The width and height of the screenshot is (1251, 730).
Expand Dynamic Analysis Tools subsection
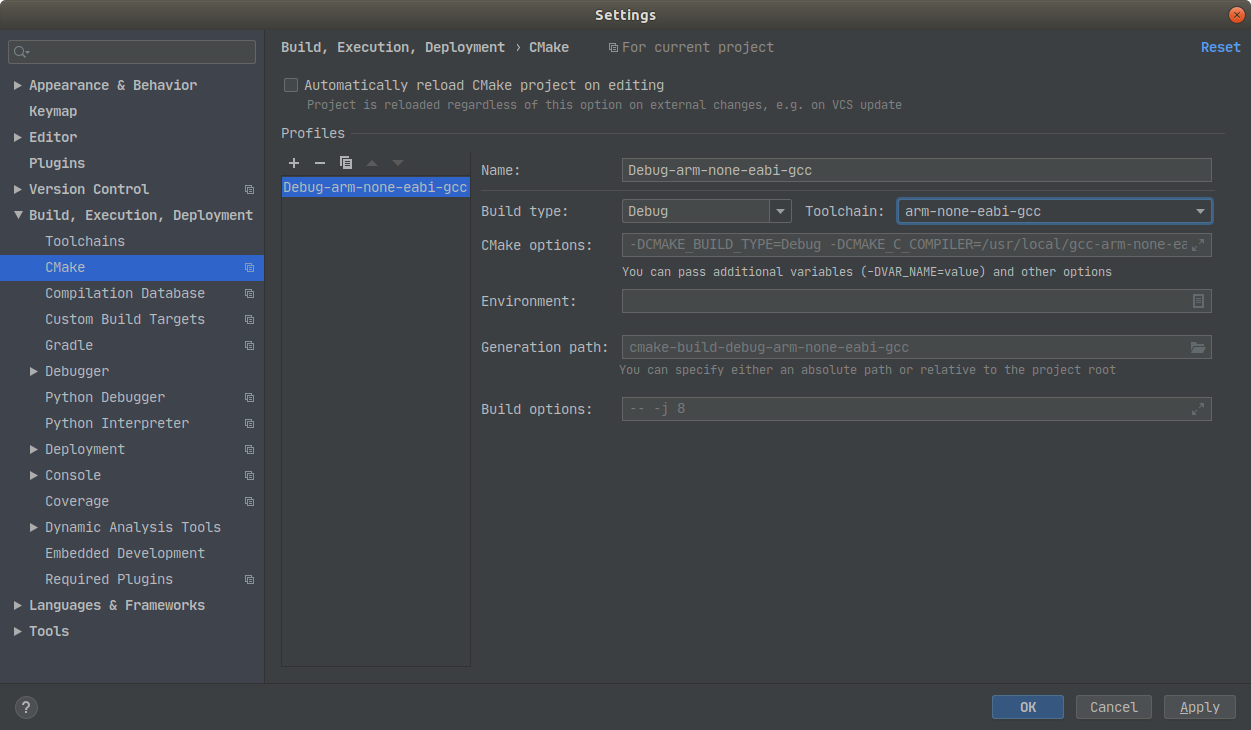[34, 527]
